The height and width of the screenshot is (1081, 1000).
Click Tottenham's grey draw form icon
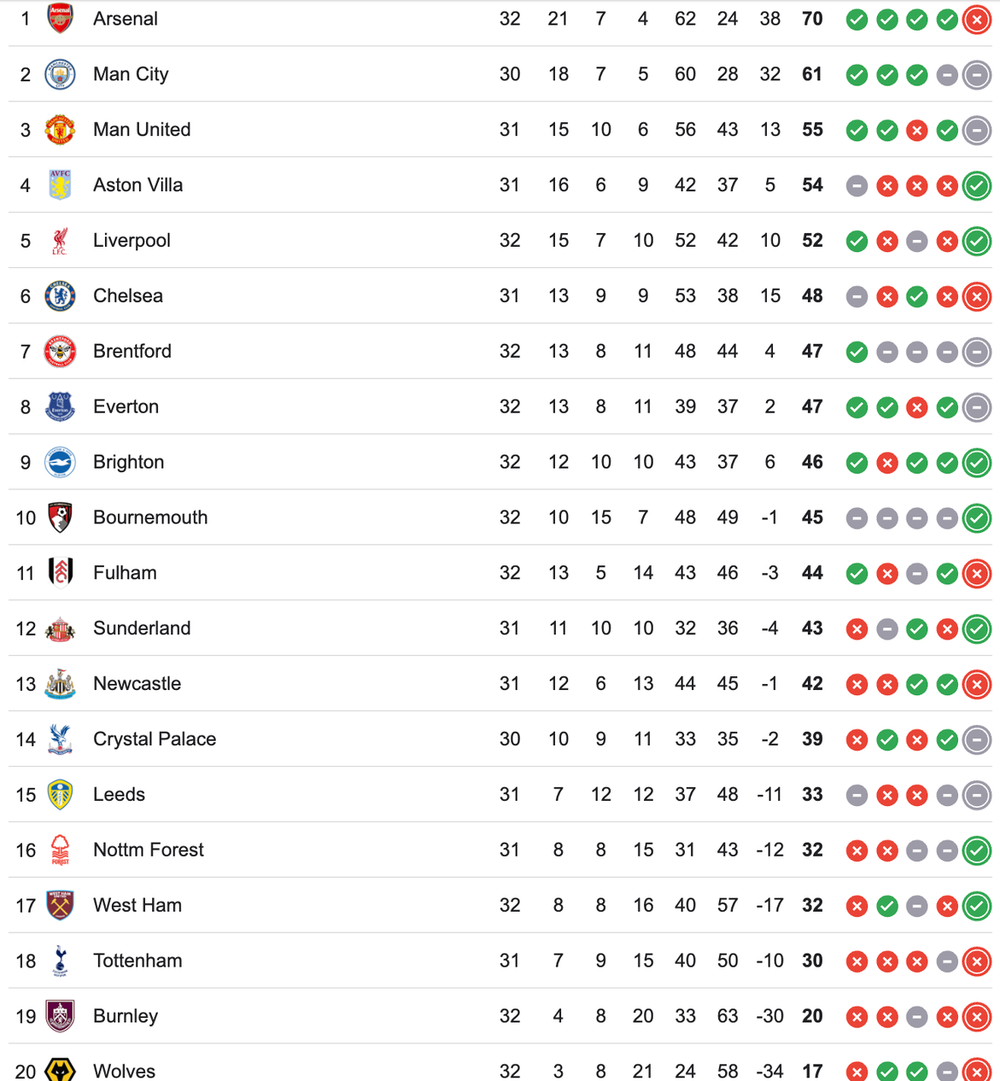[x=947, y=961]
